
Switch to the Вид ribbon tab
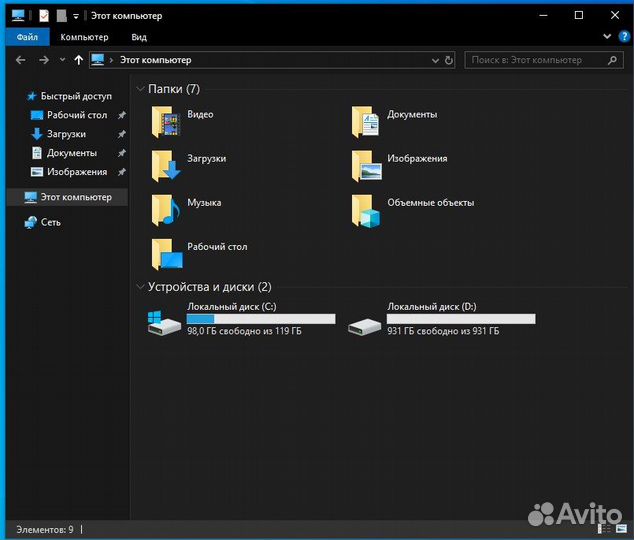click(139, 37)
